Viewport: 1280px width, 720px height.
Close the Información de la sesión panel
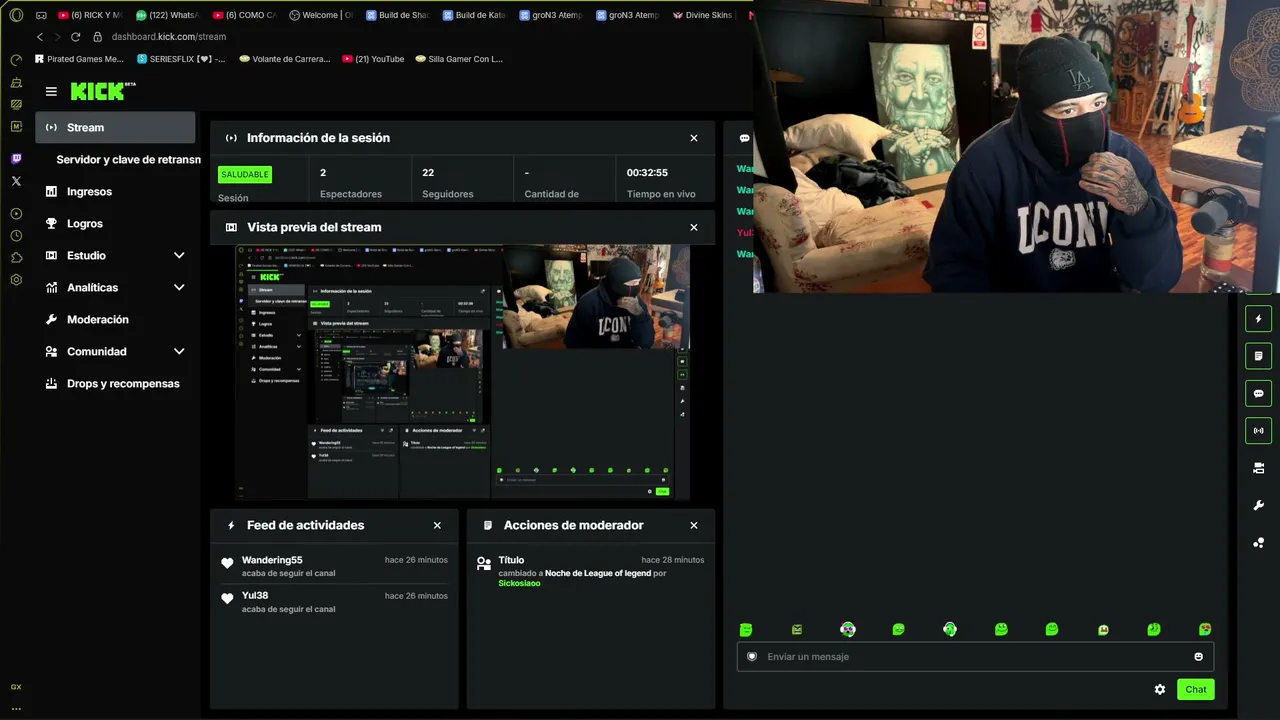click(x=694, y=138)
